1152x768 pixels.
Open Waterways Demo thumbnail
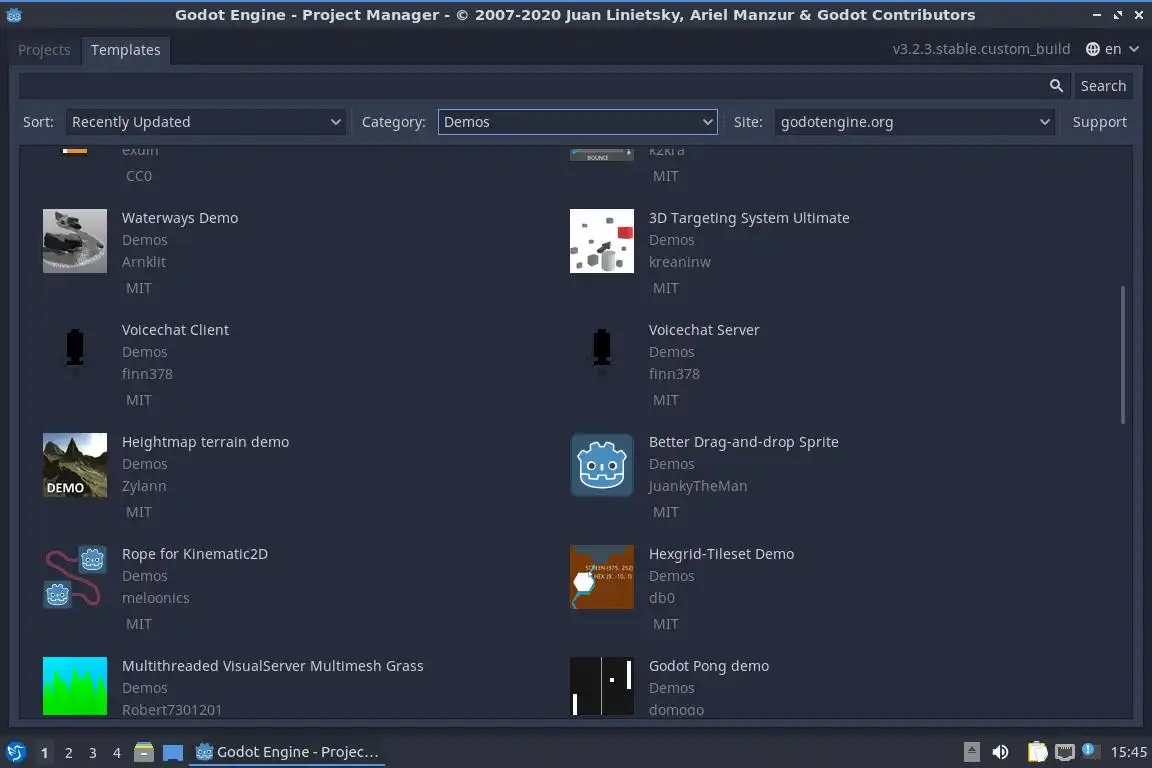(75, 241)
